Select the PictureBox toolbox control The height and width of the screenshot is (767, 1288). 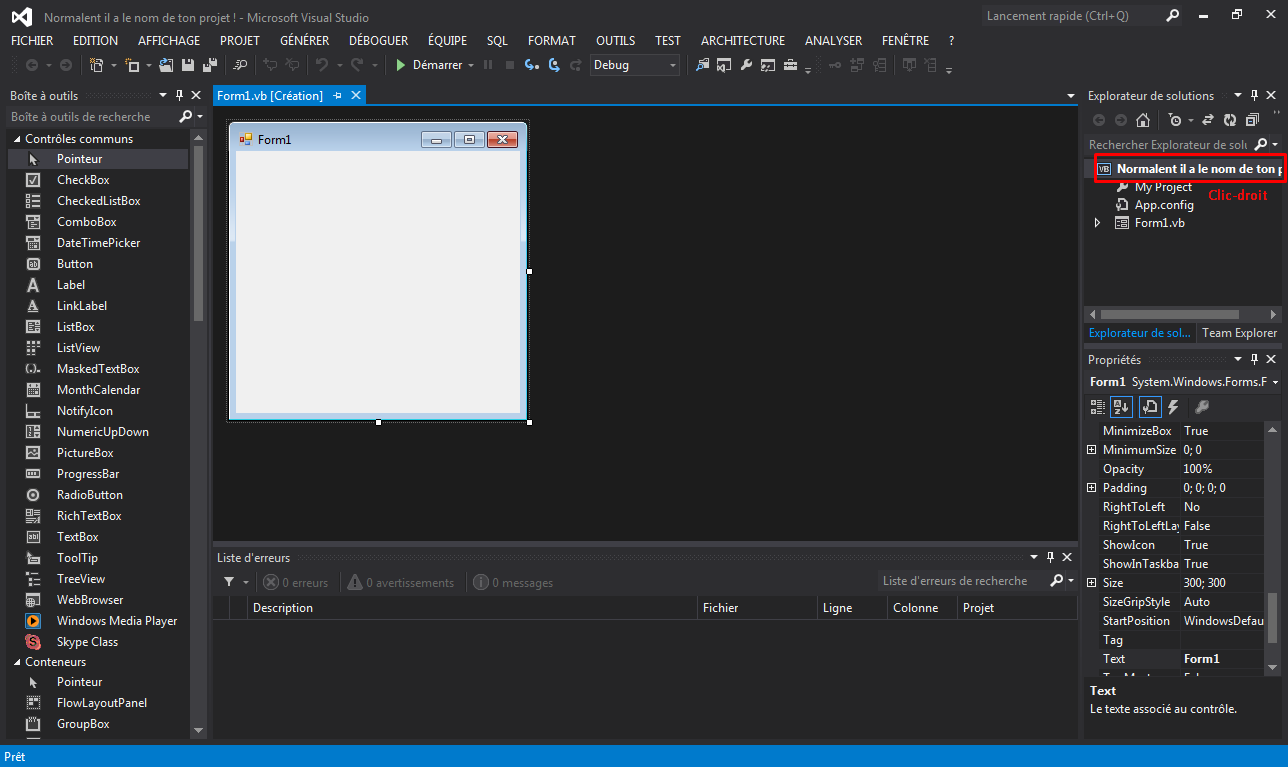[98, 453]
